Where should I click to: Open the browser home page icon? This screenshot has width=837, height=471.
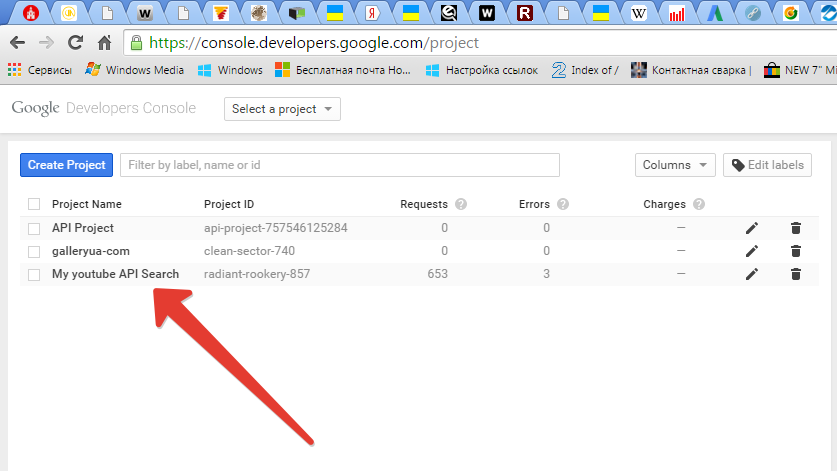pos(105,43)
